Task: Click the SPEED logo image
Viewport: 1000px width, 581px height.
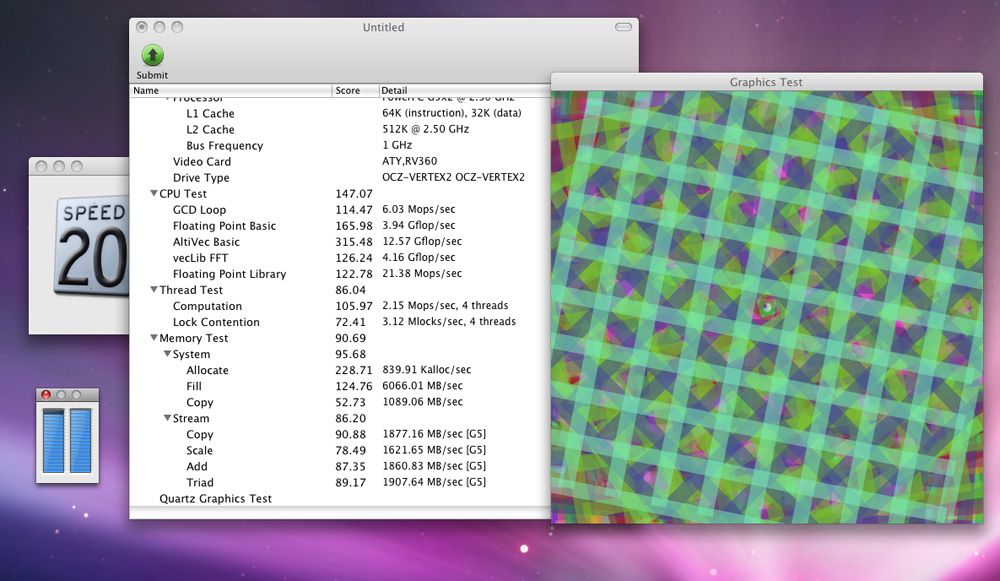Action: [92, 246]
